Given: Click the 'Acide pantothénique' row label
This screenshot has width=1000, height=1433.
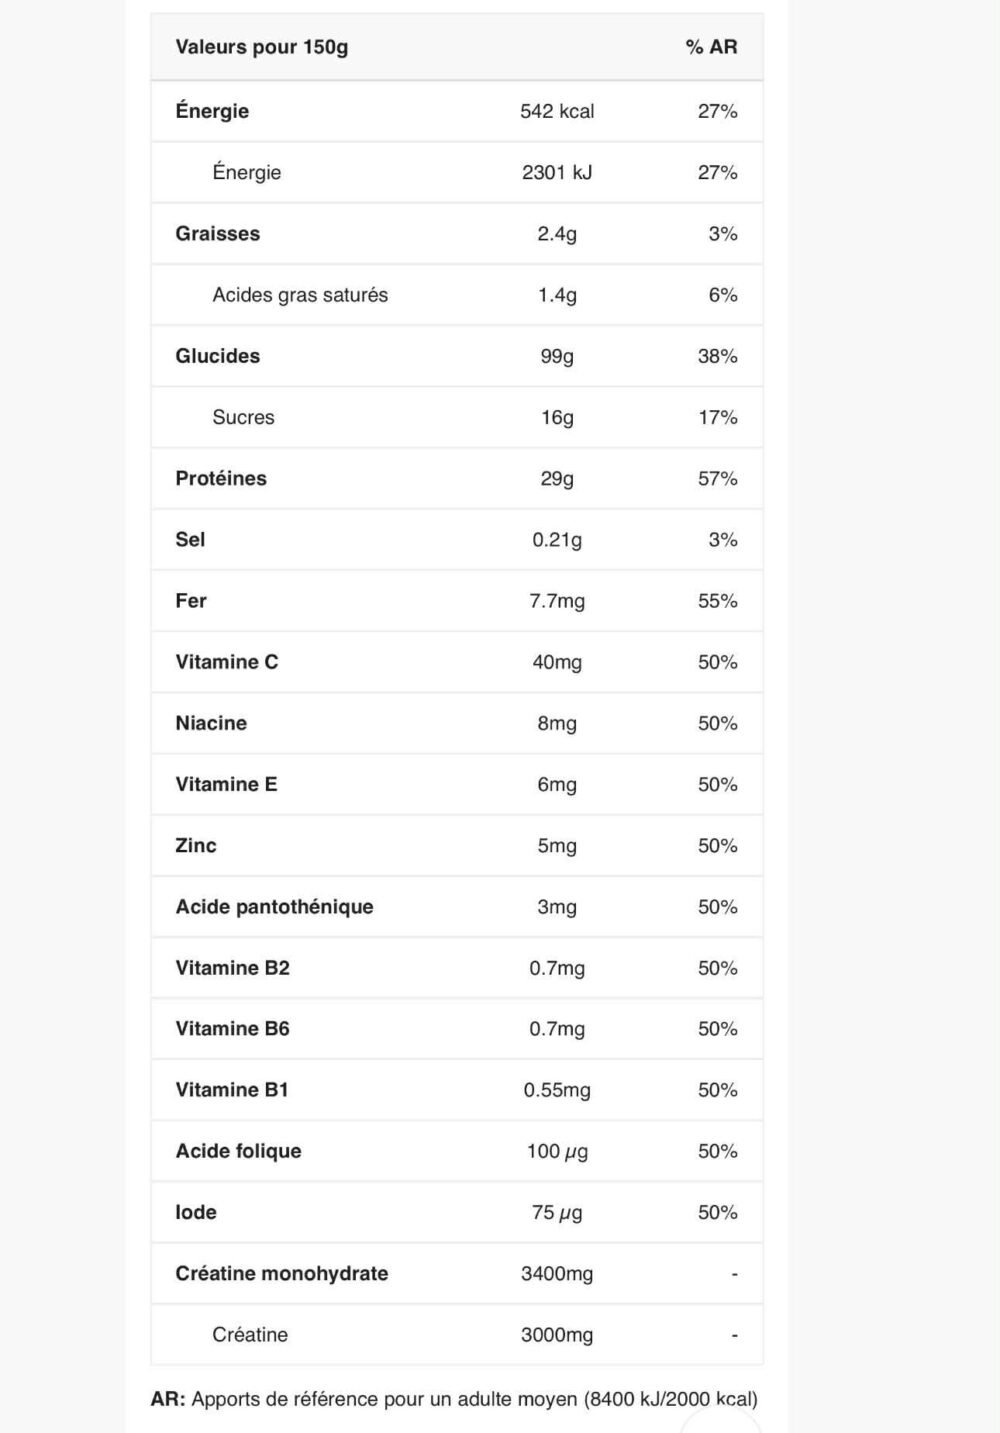Looking at the screenshot, I should click(274, 907).
